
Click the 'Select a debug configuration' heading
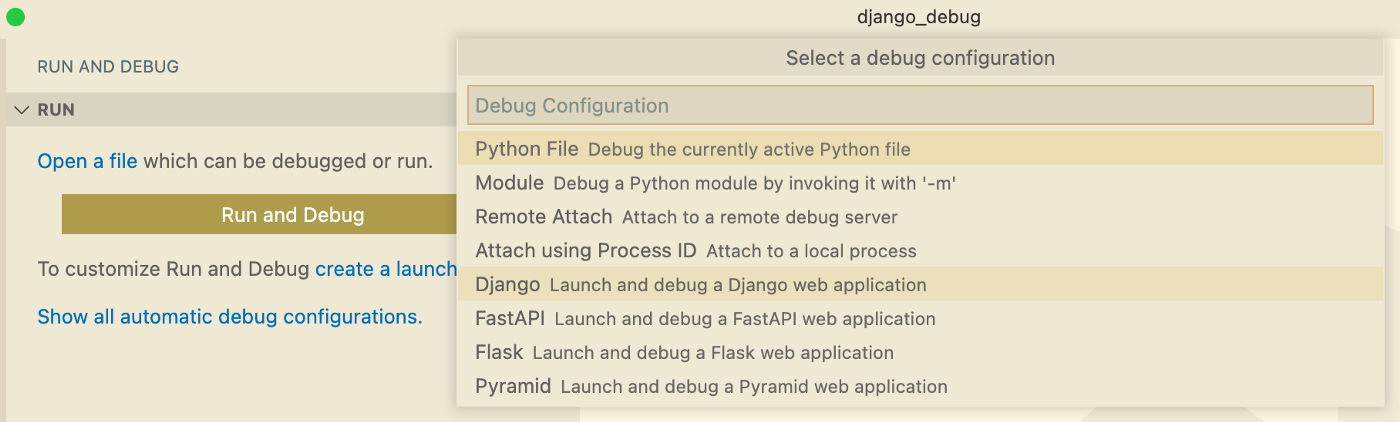pyautogui.click(x=920, y=58)
